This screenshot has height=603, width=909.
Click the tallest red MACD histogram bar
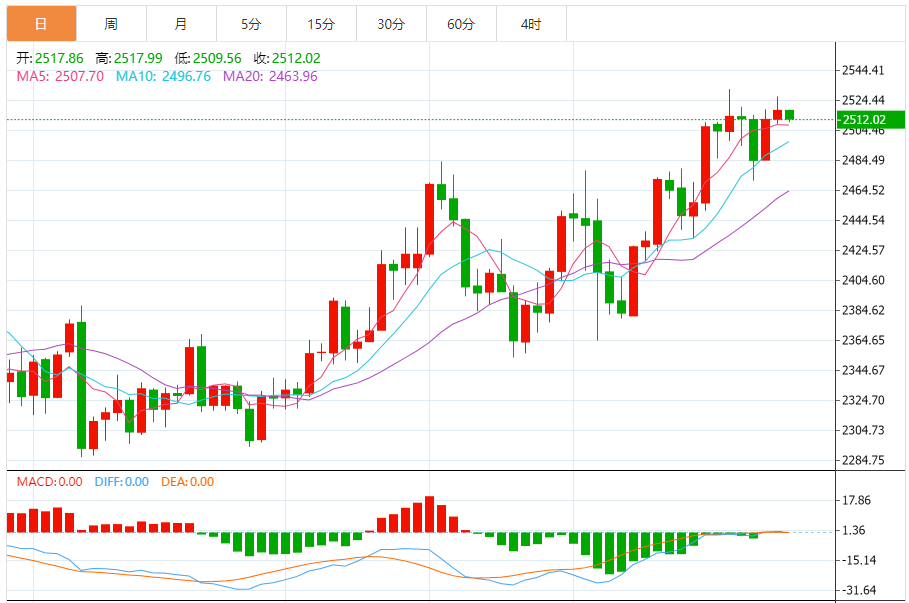(x=430, y=514)
